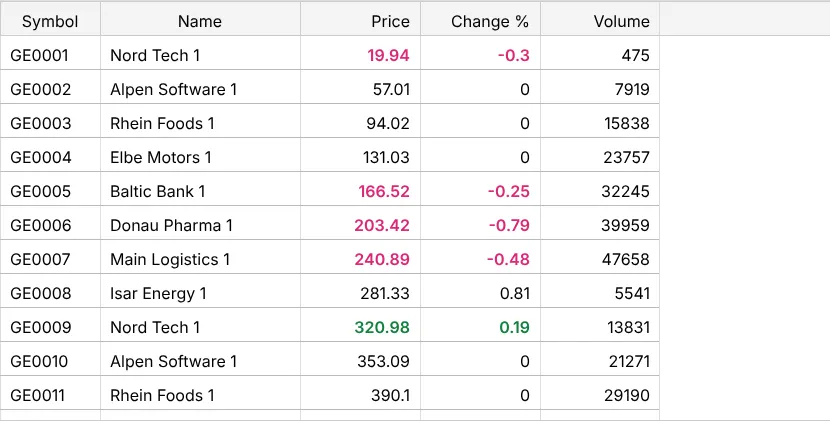Select the Alpen Software 1 cell for GE0002

tap(200, 89)
